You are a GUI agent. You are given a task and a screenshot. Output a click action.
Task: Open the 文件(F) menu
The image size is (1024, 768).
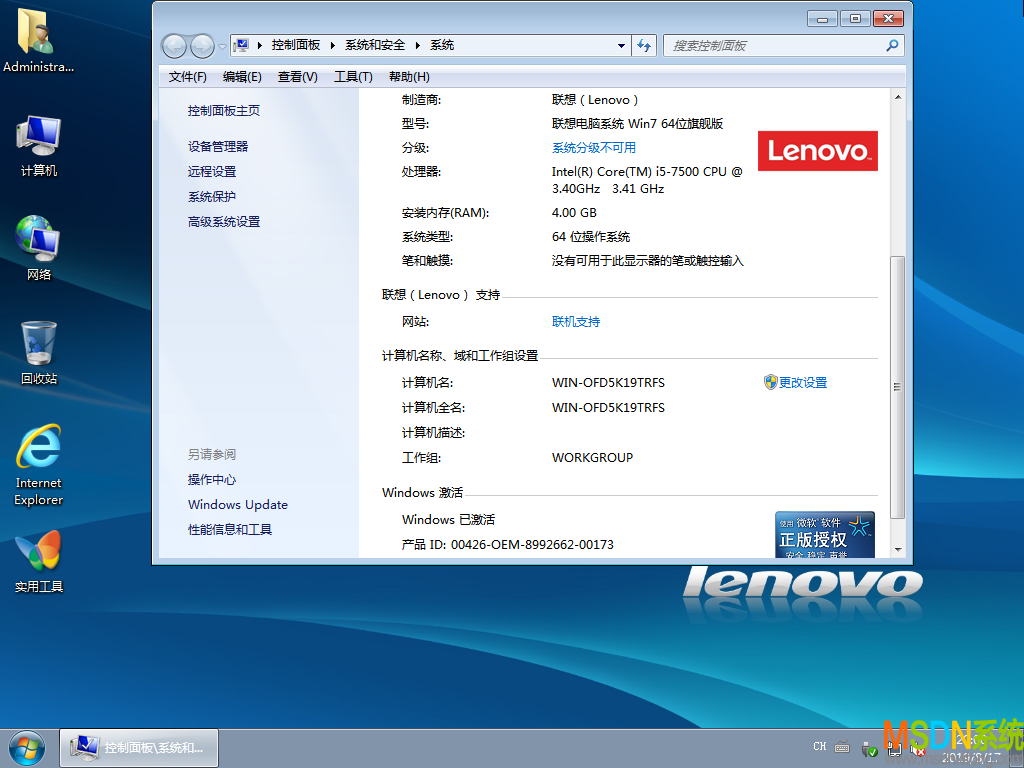coord(187,77)
